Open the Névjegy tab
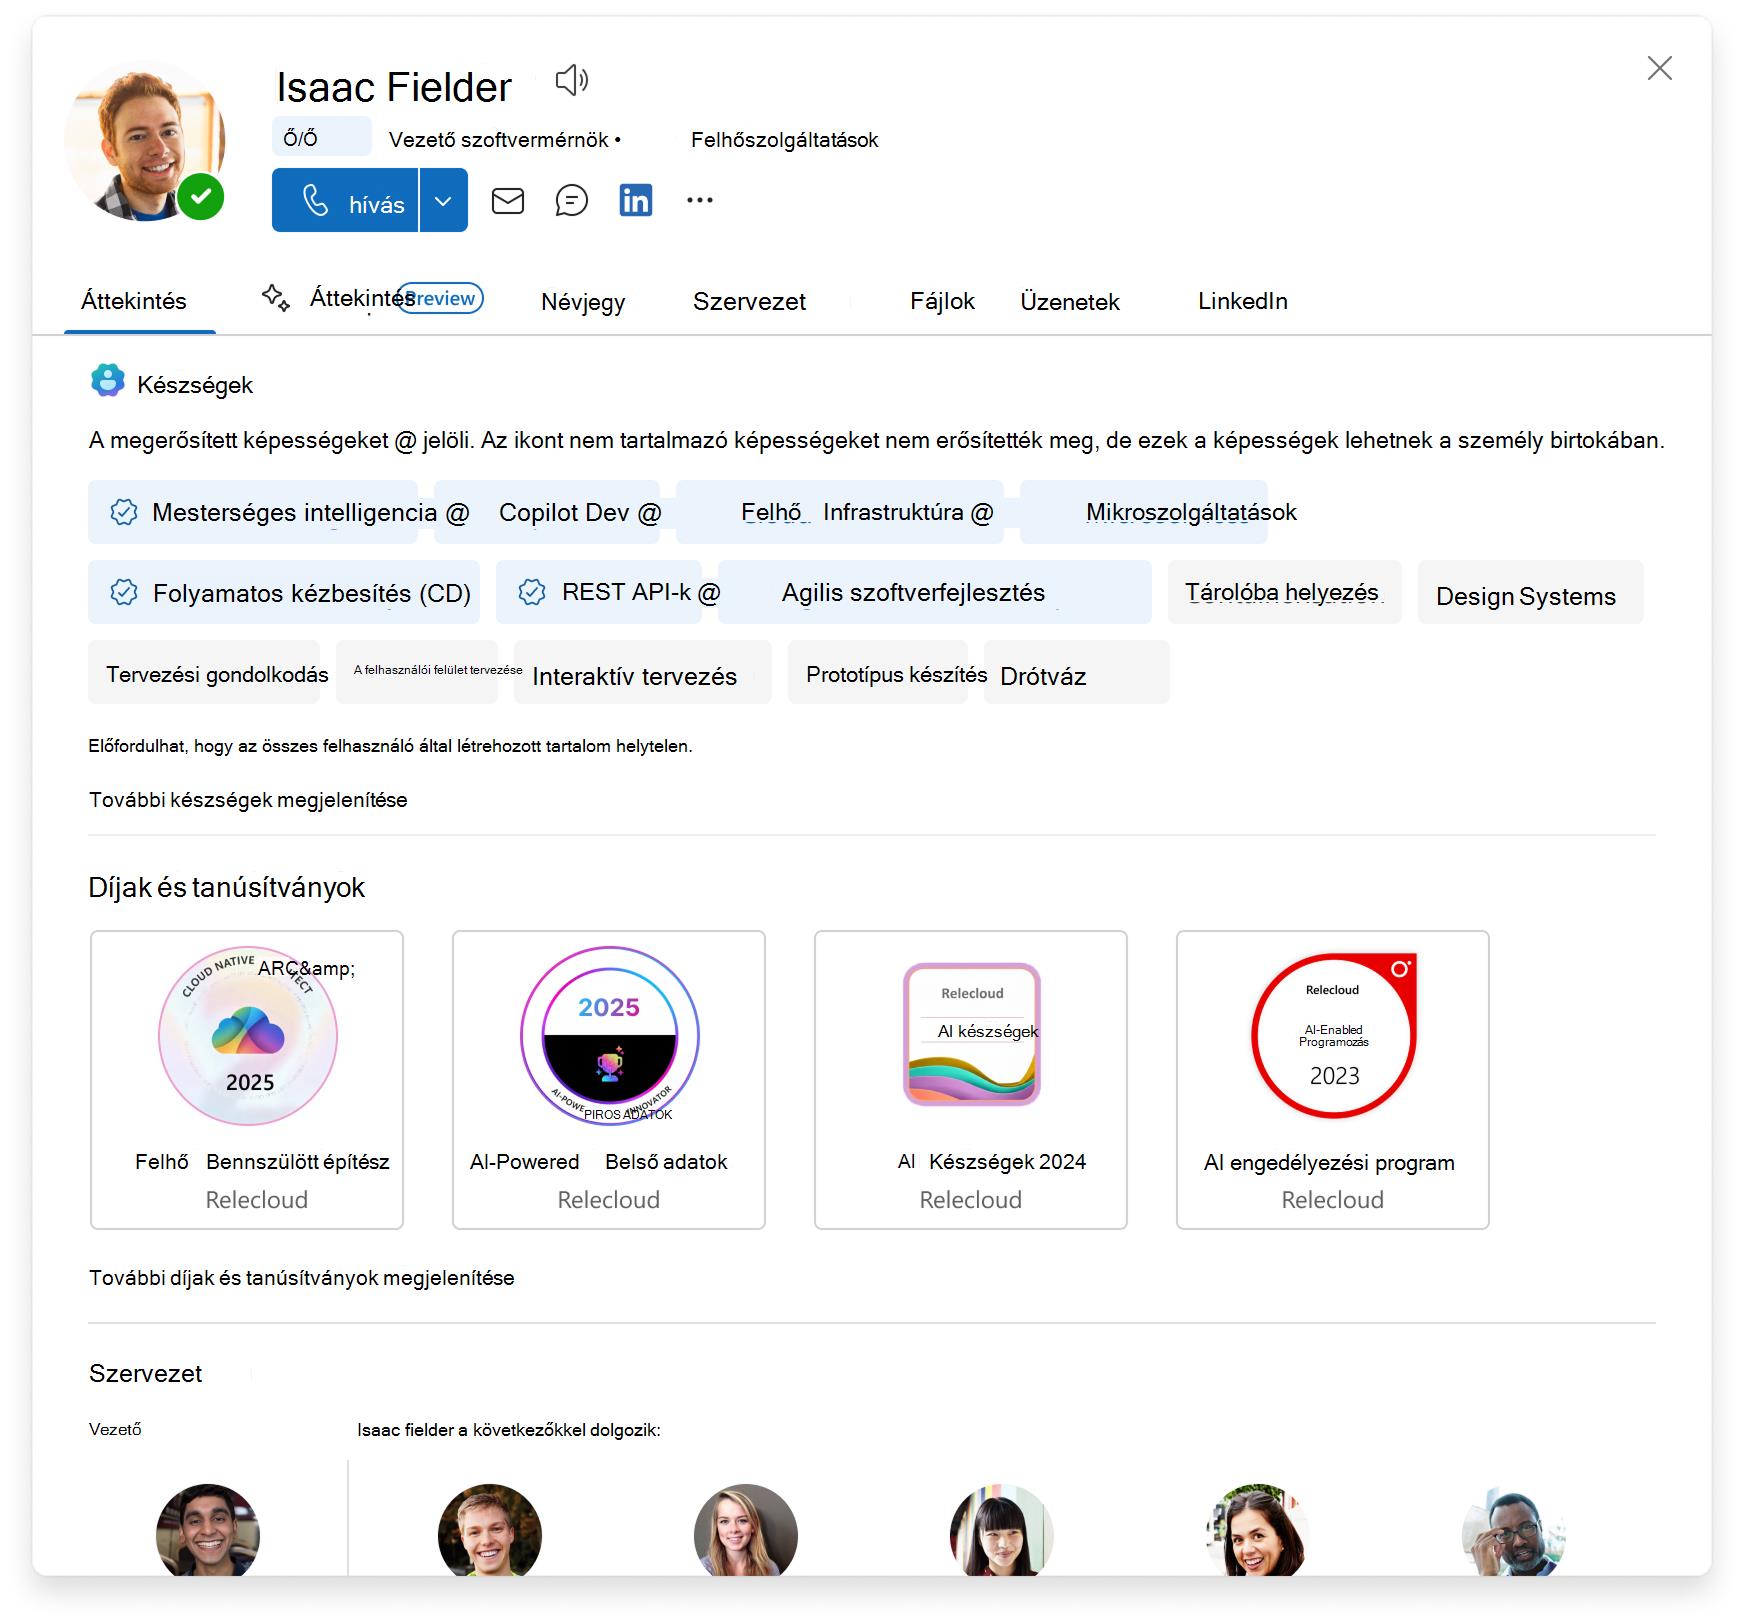The image size is (1744, 1624). pyautogui.click(x=583, y=302)
